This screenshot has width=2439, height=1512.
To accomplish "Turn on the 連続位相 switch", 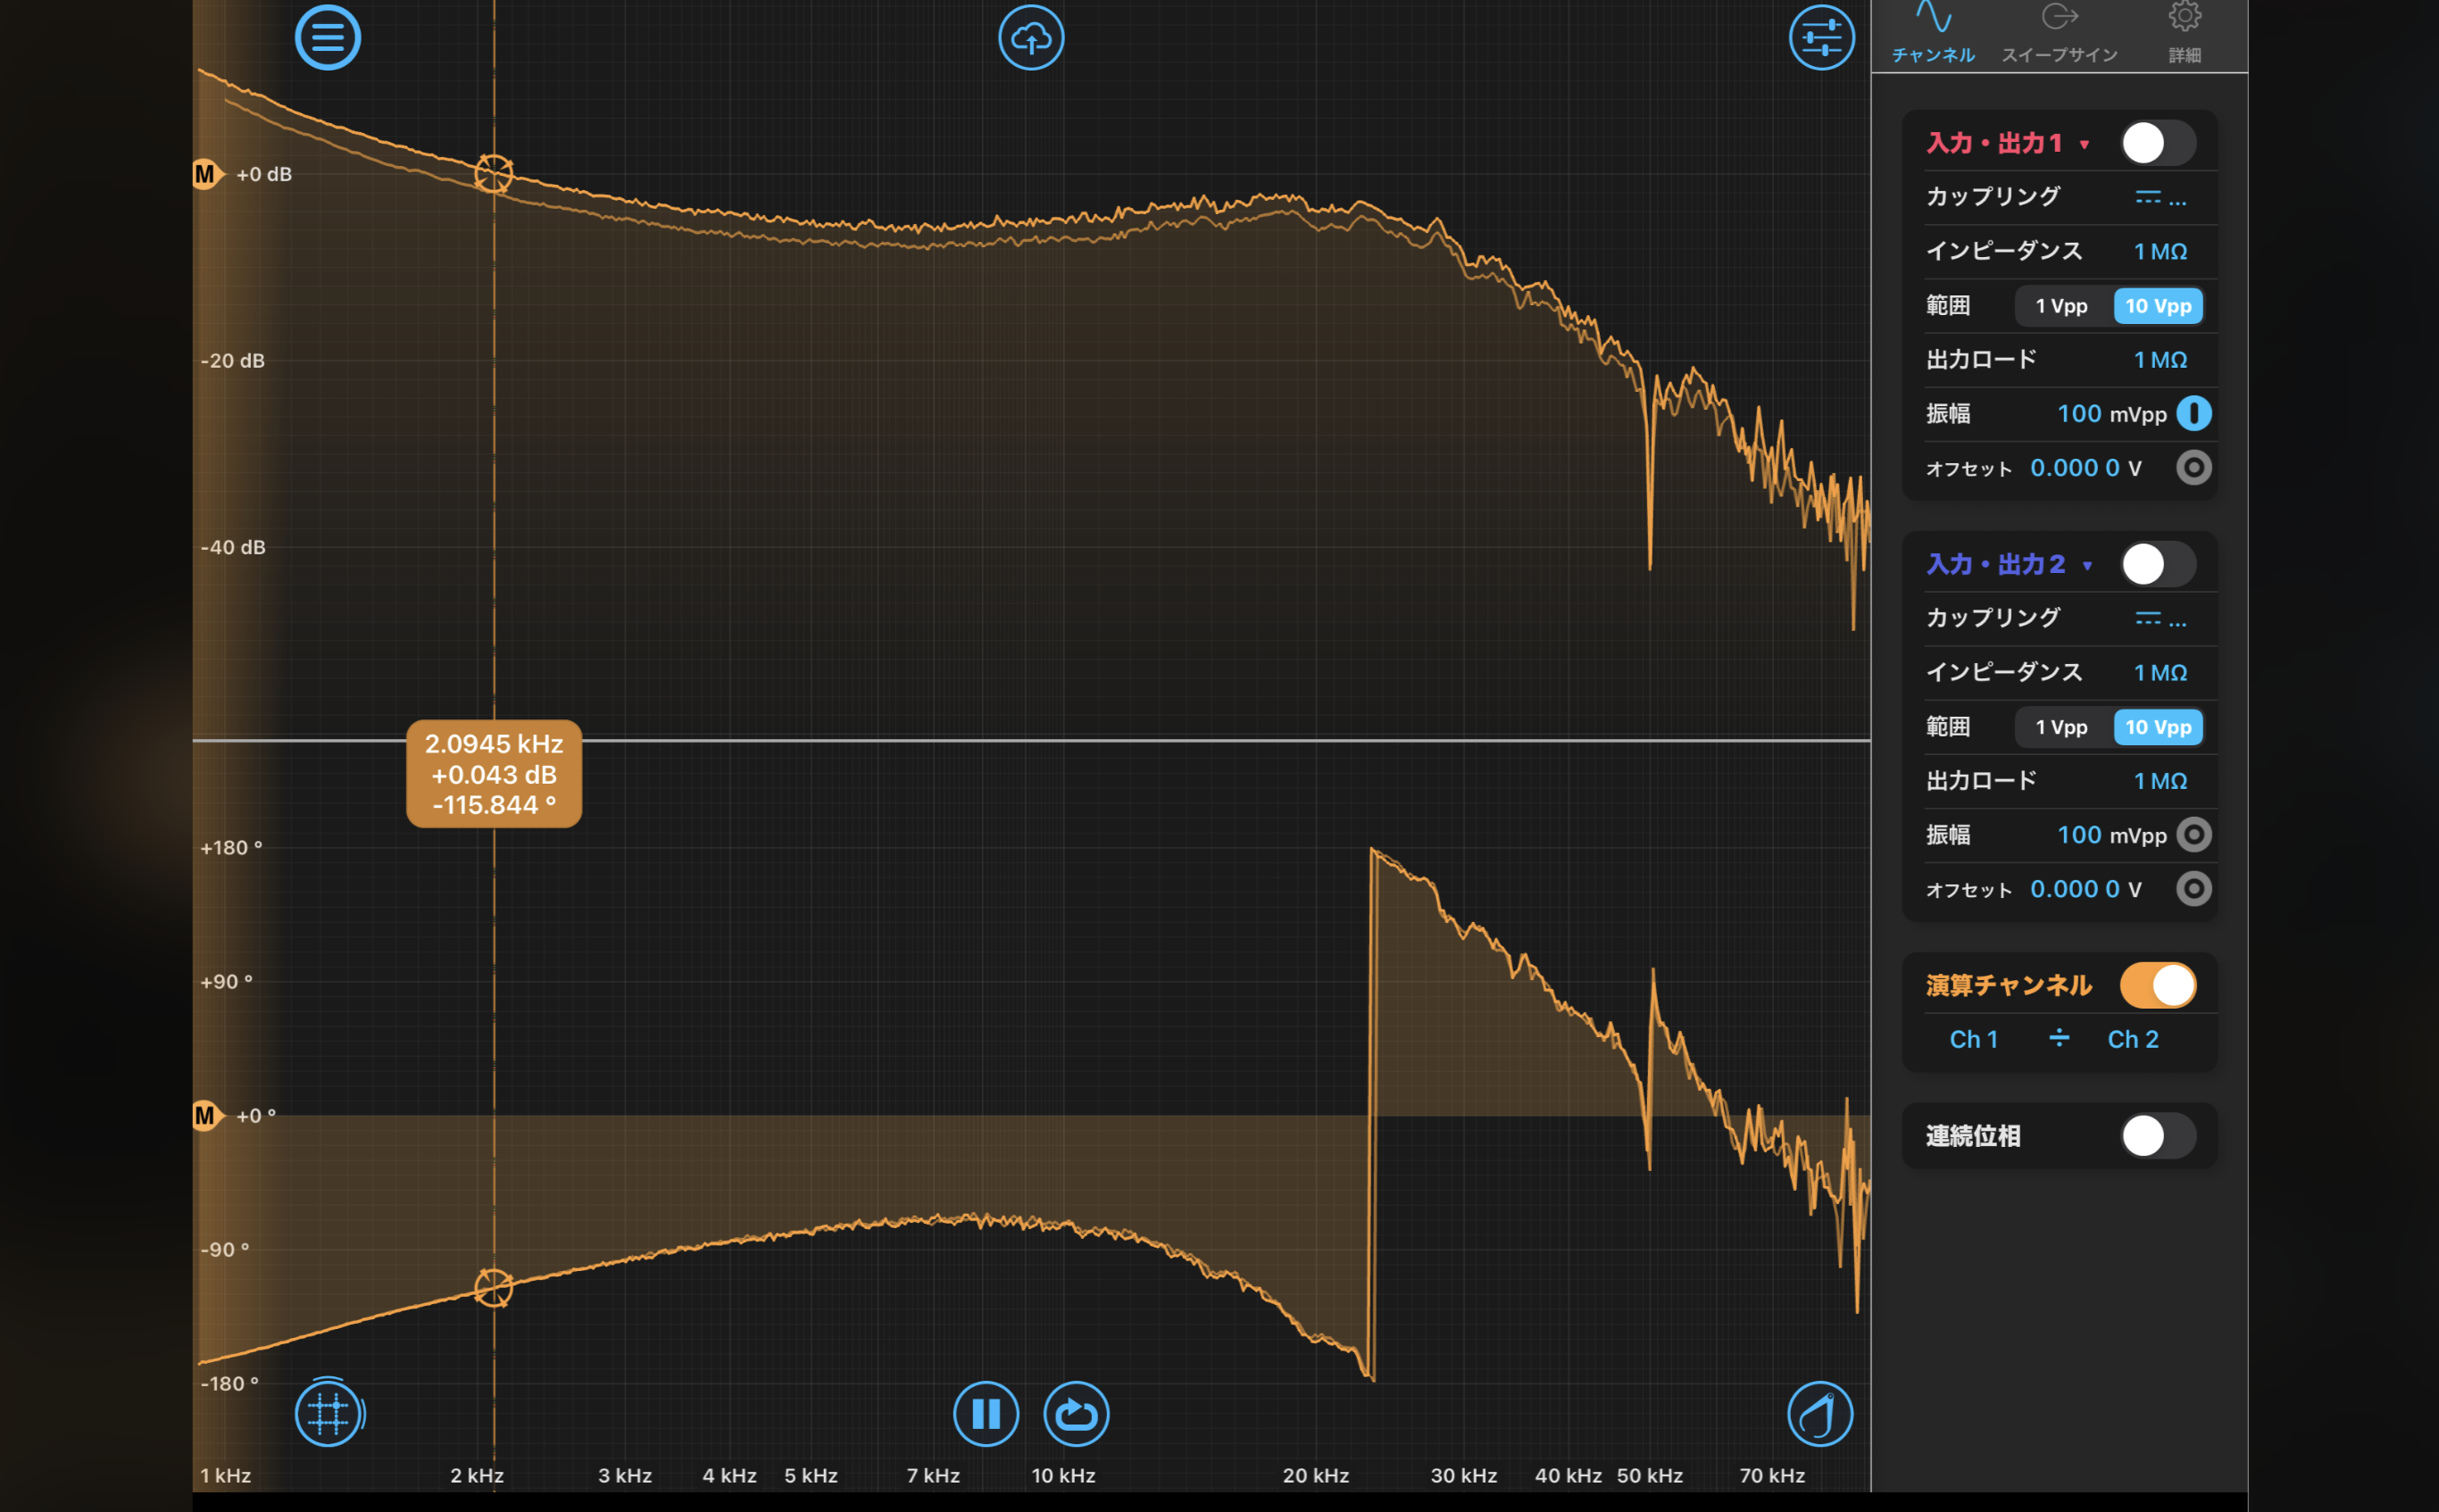I will point(2157,1135).
